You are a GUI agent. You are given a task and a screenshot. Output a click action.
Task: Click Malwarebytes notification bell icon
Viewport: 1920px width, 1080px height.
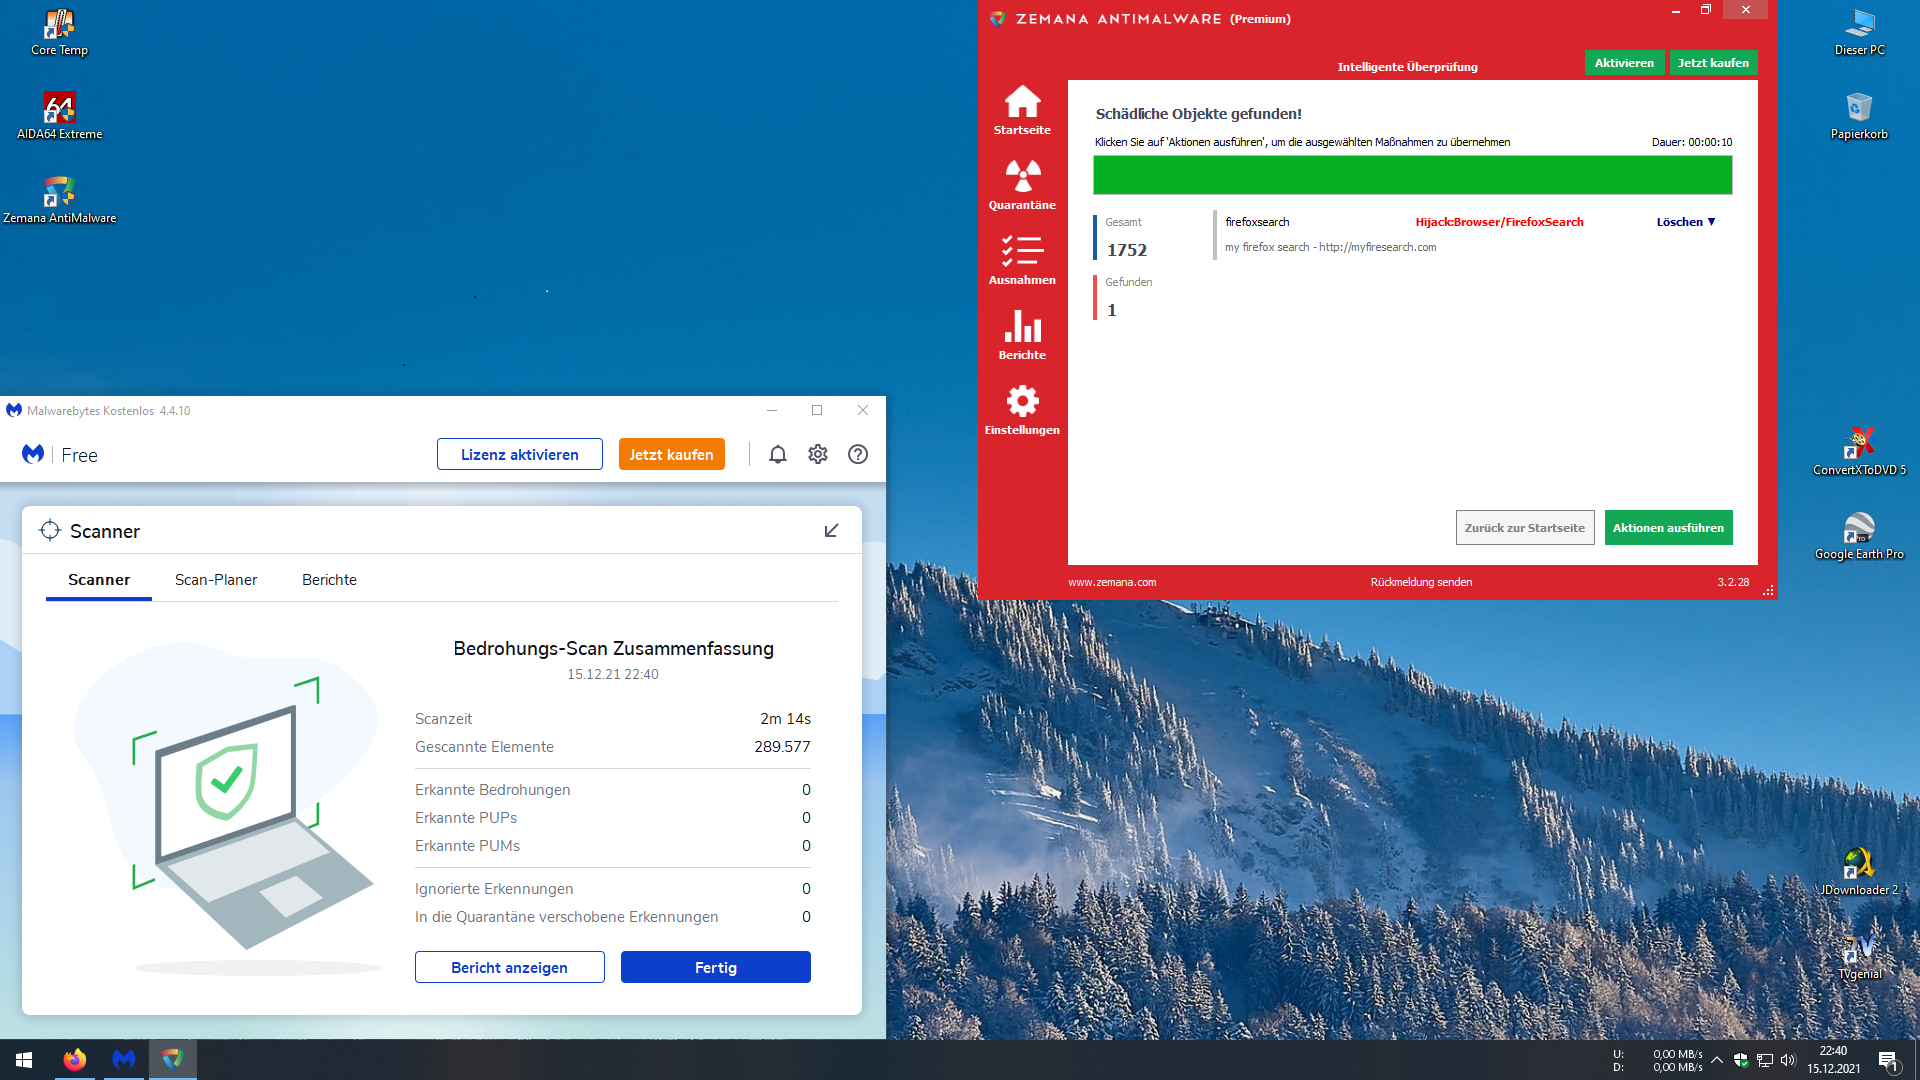coord(778,455)
